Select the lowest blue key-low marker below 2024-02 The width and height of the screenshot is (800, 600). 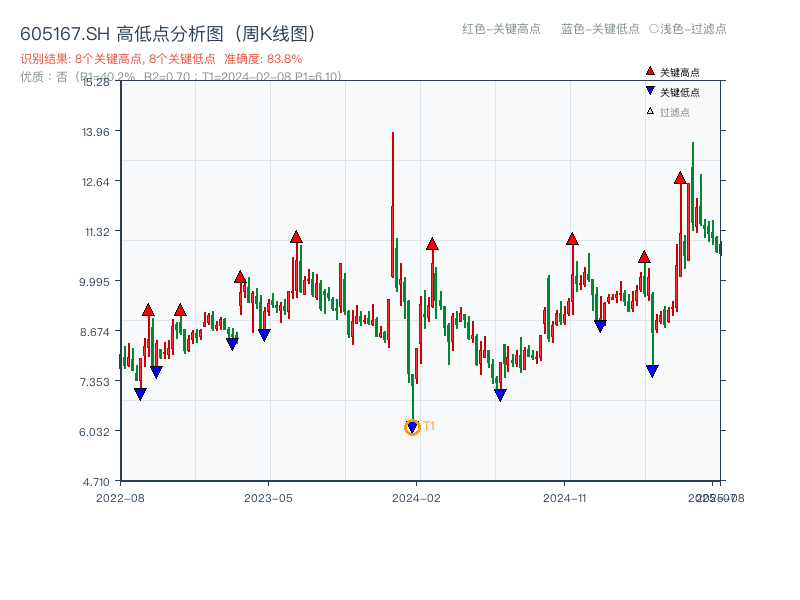point(414,428)
